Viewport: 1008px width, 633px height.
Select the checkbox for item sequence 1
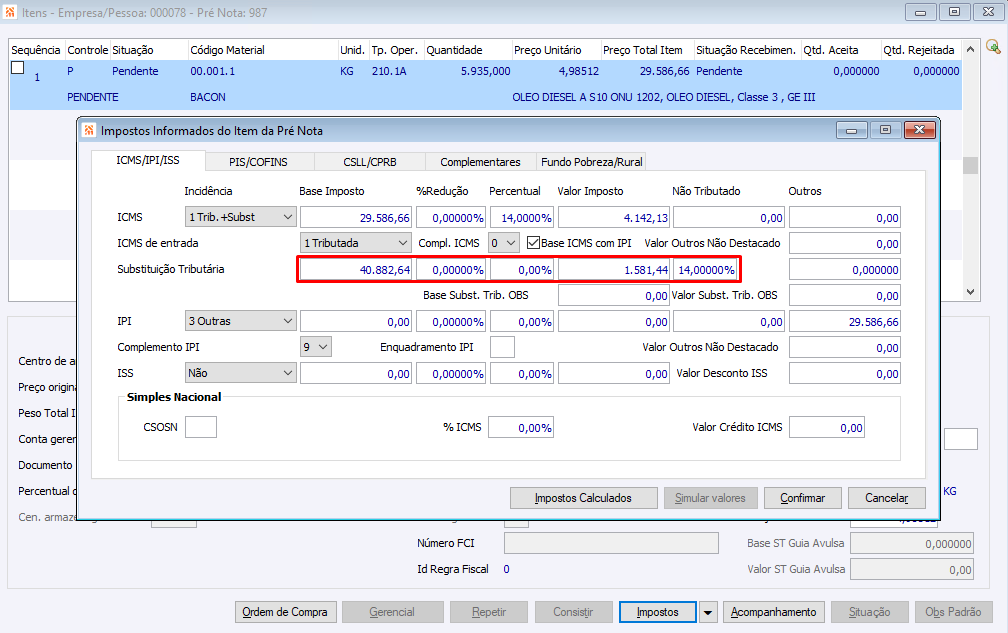pyautogui.click(x=17, y=68)
